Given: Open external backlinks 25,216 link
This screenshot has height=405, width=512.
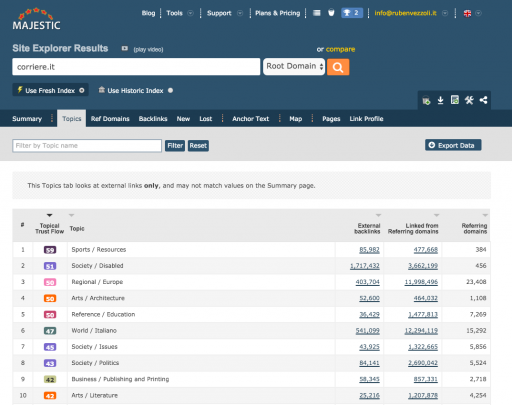Looking at the screenshot, I should pos(369,396).
